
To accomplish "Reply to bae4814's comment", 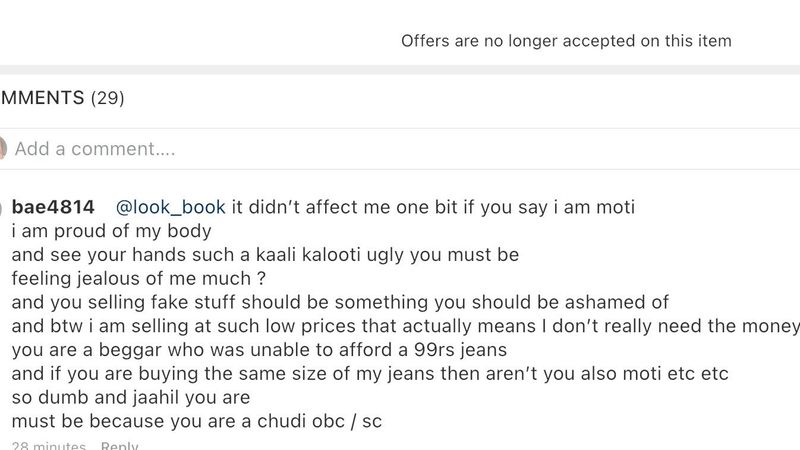I will [x=119, y=445].
